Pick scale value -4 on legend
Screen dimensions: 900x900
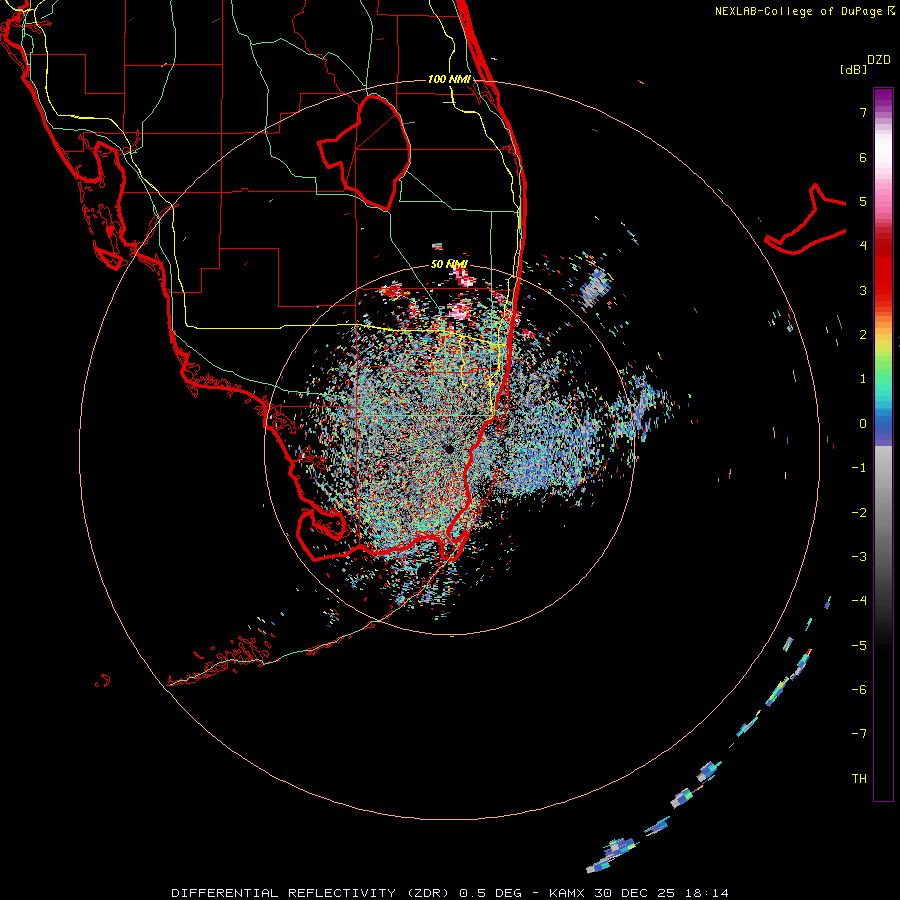click(859, 601)
